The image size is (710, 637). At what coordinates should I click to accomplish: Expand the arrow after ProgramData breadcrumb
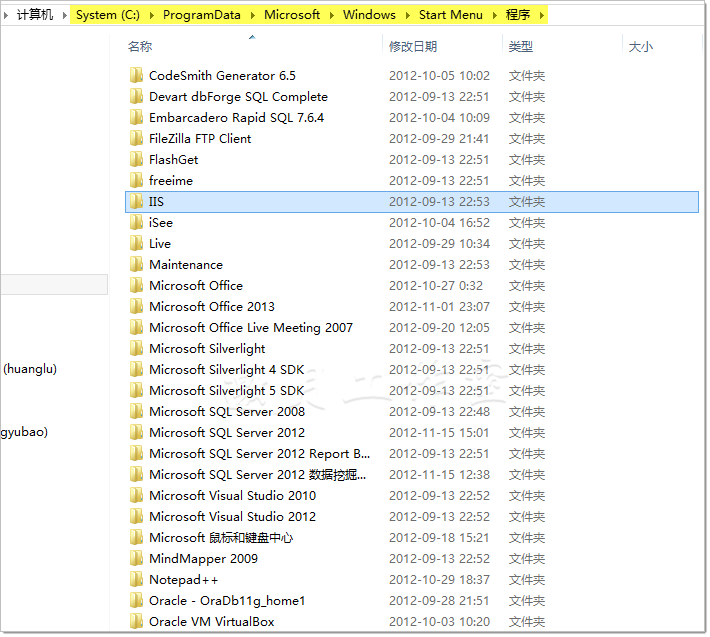pos(253,15)
